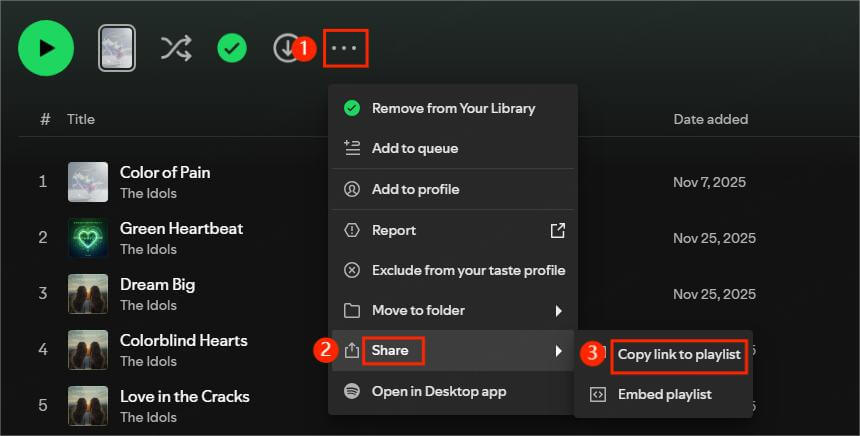Viewport: 860px width, 436px height.
Task: Click the Date added column header
Action: click(711, 119)
